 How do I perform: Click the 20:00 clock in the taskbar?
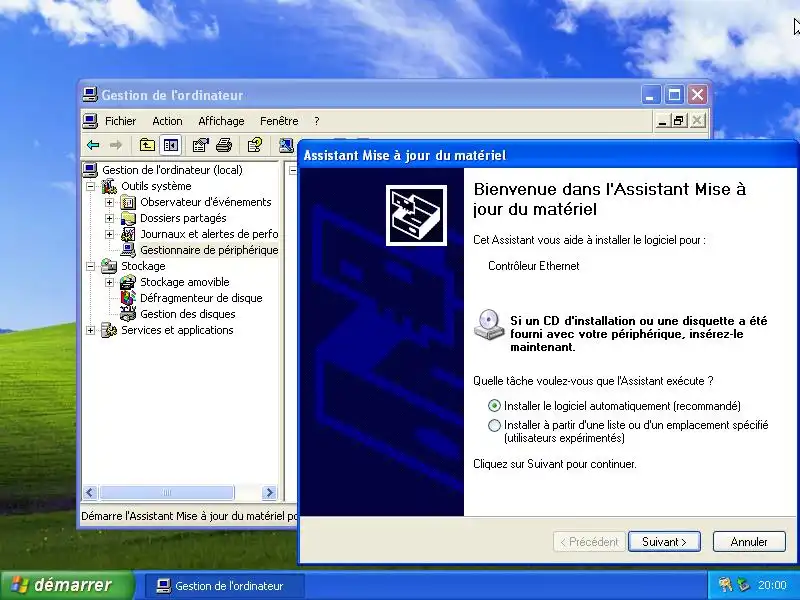tap(772, 585)
